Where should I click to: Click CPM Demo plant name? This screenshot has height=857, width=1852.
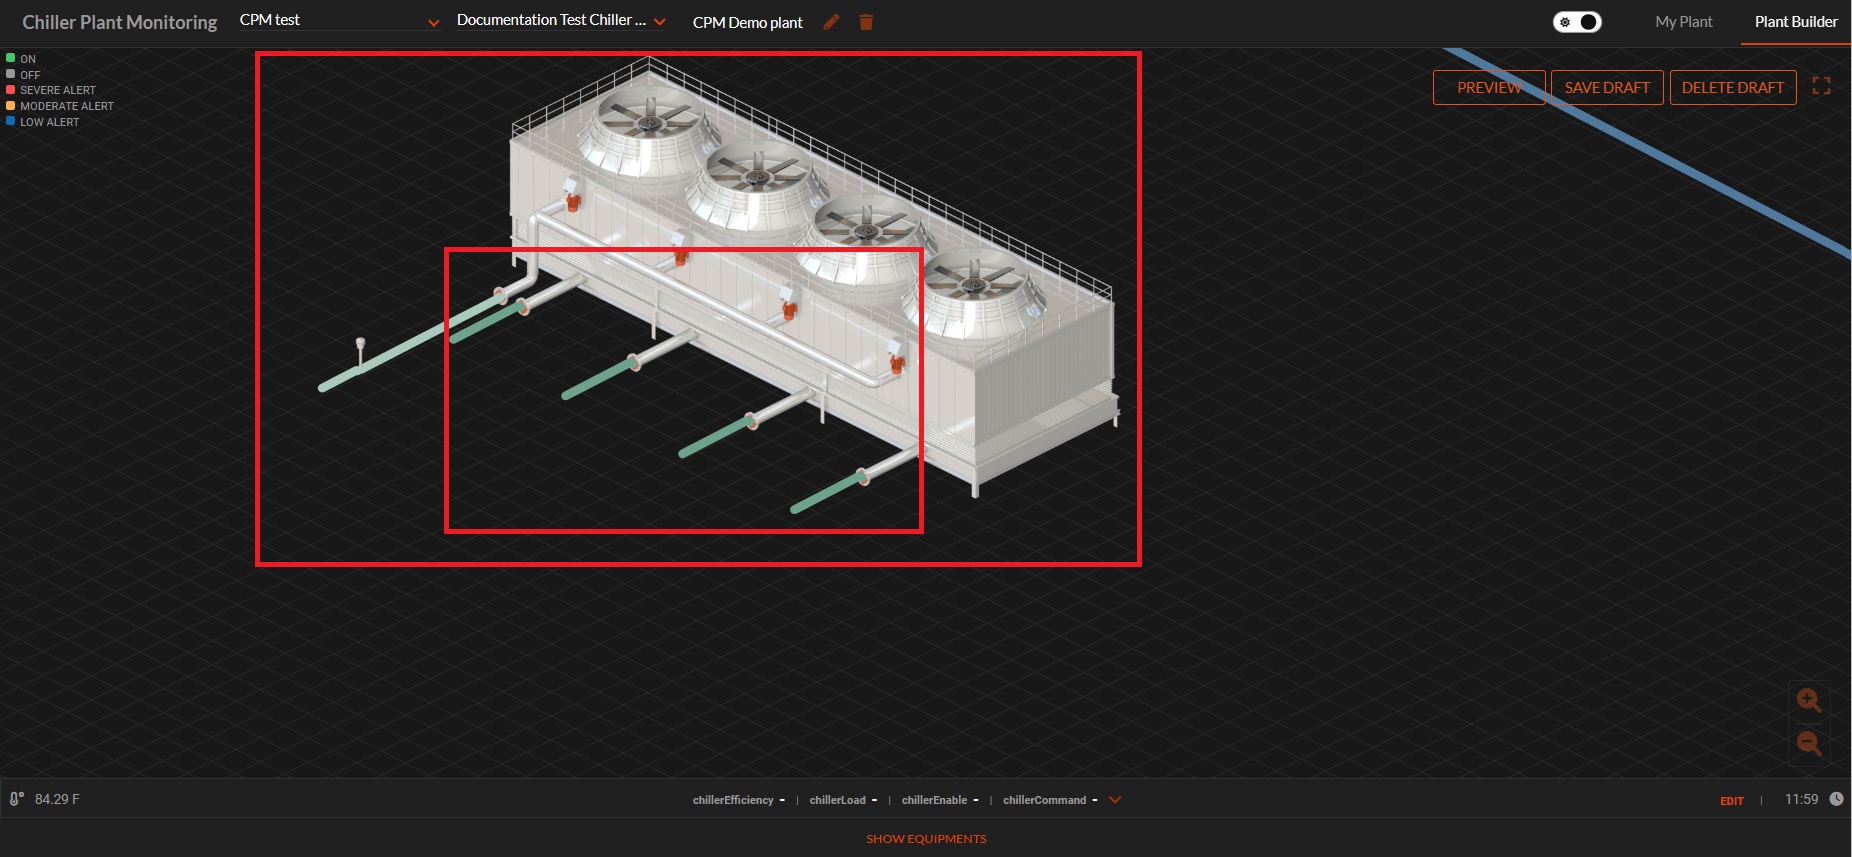coord(748,22)
